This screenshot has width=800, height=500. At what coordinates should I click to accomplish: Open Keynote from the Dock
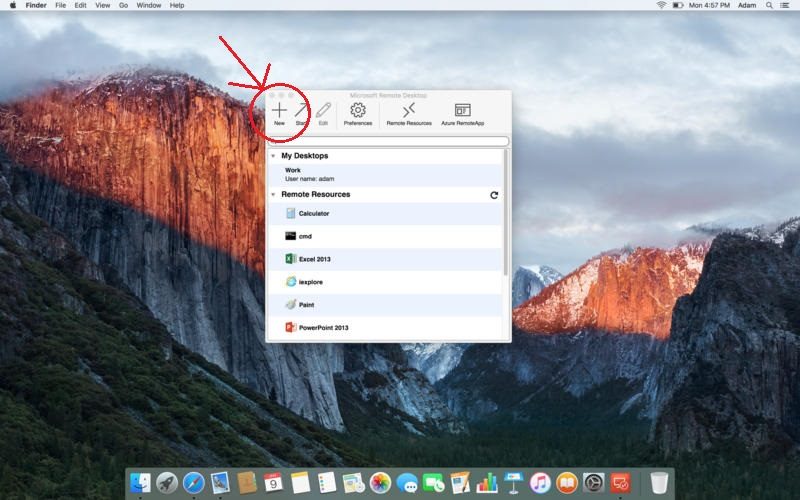point(513,482)
